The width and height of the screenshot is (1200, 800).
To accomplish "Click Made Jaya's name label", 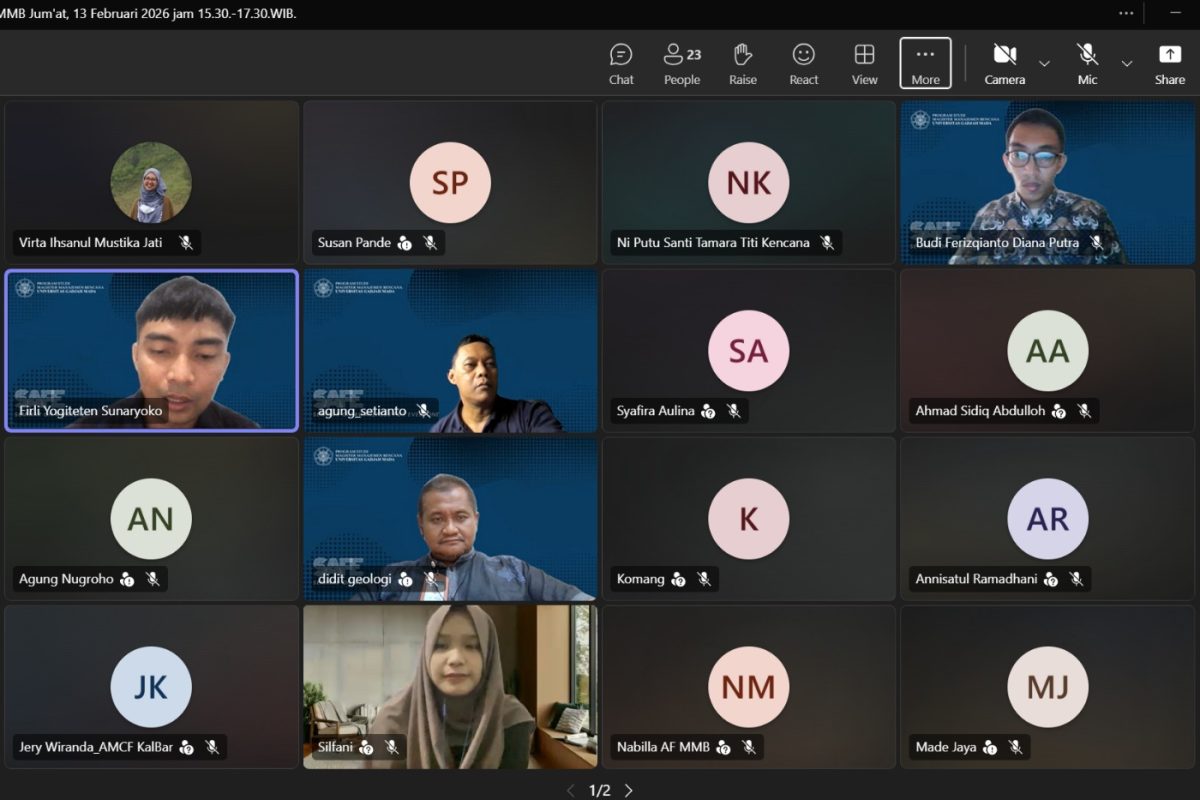I will click(946, 747).
